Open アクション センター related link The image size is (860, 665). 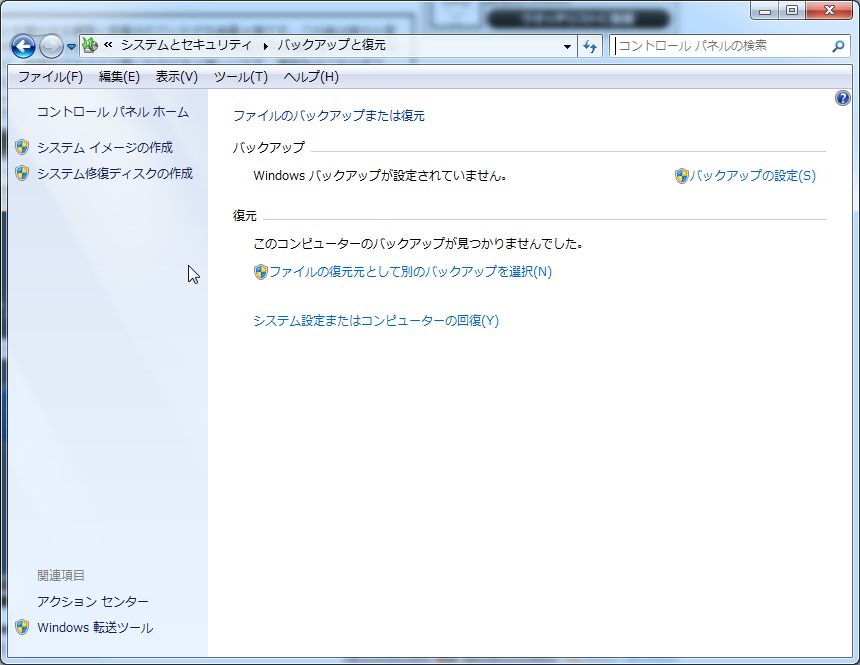[x=93, y=601]
